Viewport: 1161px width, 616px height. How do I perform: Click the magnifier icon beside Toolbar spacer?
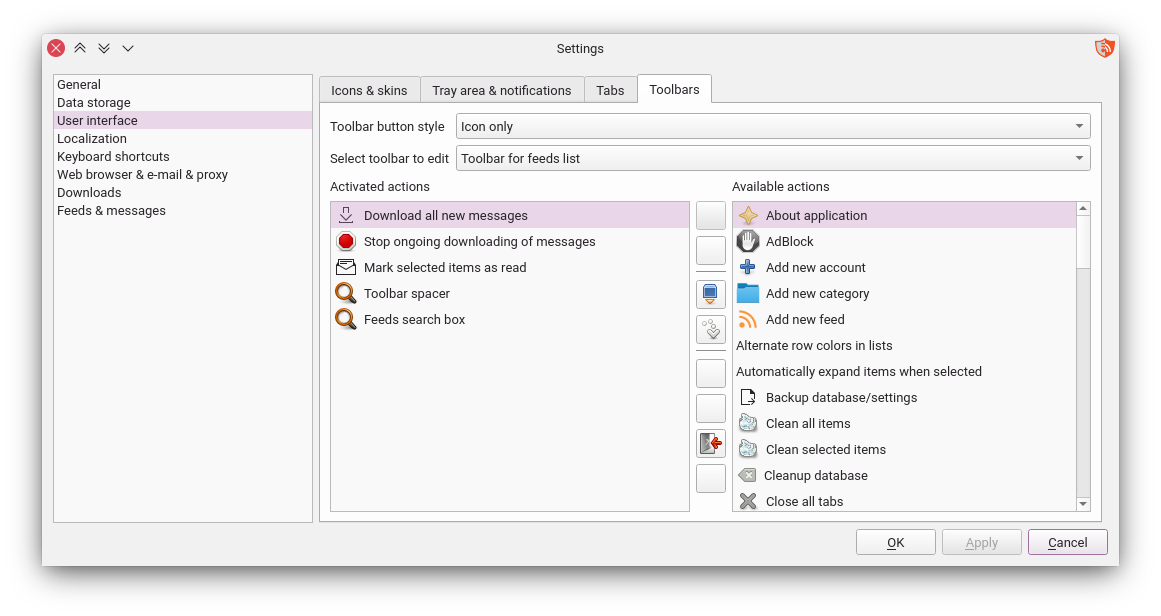tap(346, 293)
